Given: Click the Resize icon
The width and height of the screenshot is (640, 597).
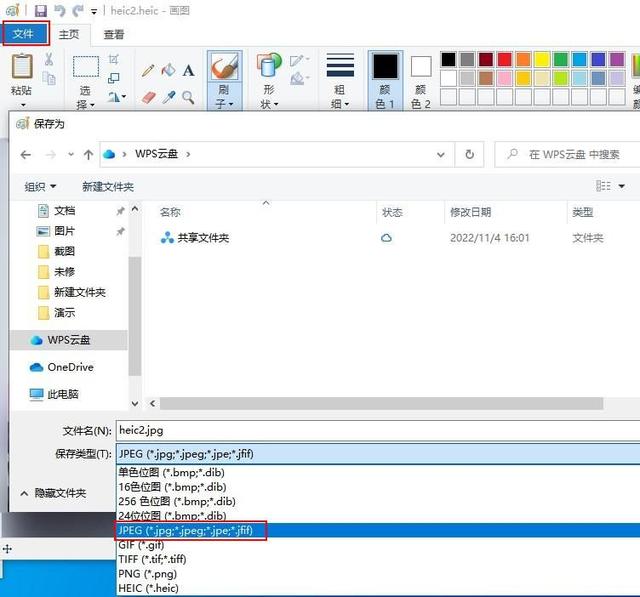Looking at the screenshot, I should (113, 78).
